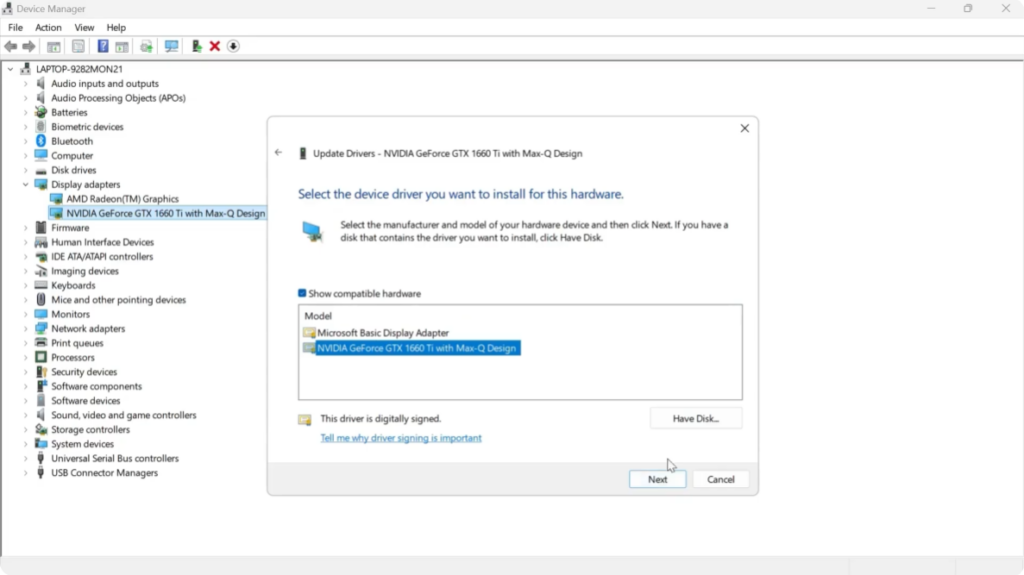Click the Properties toolbar icon
1024x575 pixels.
pos(78,46)
